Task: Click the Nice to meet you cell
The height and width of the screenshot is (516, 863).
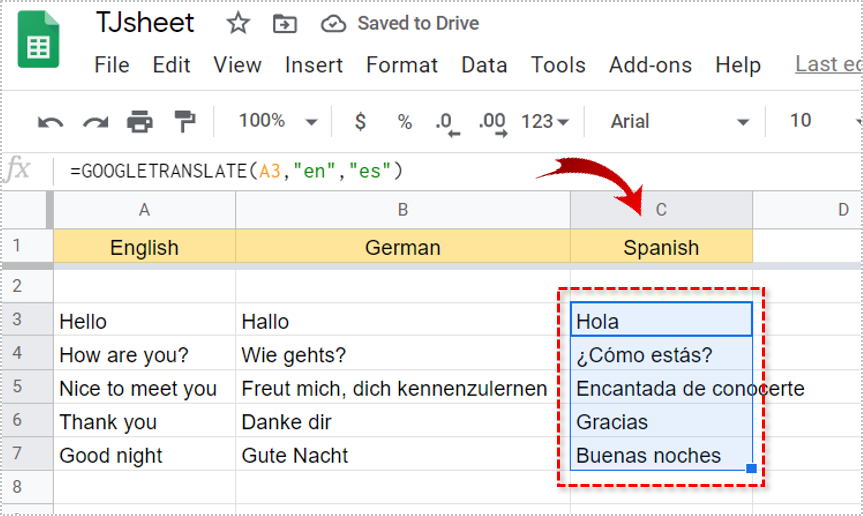Action: click(x=144, y=387)
